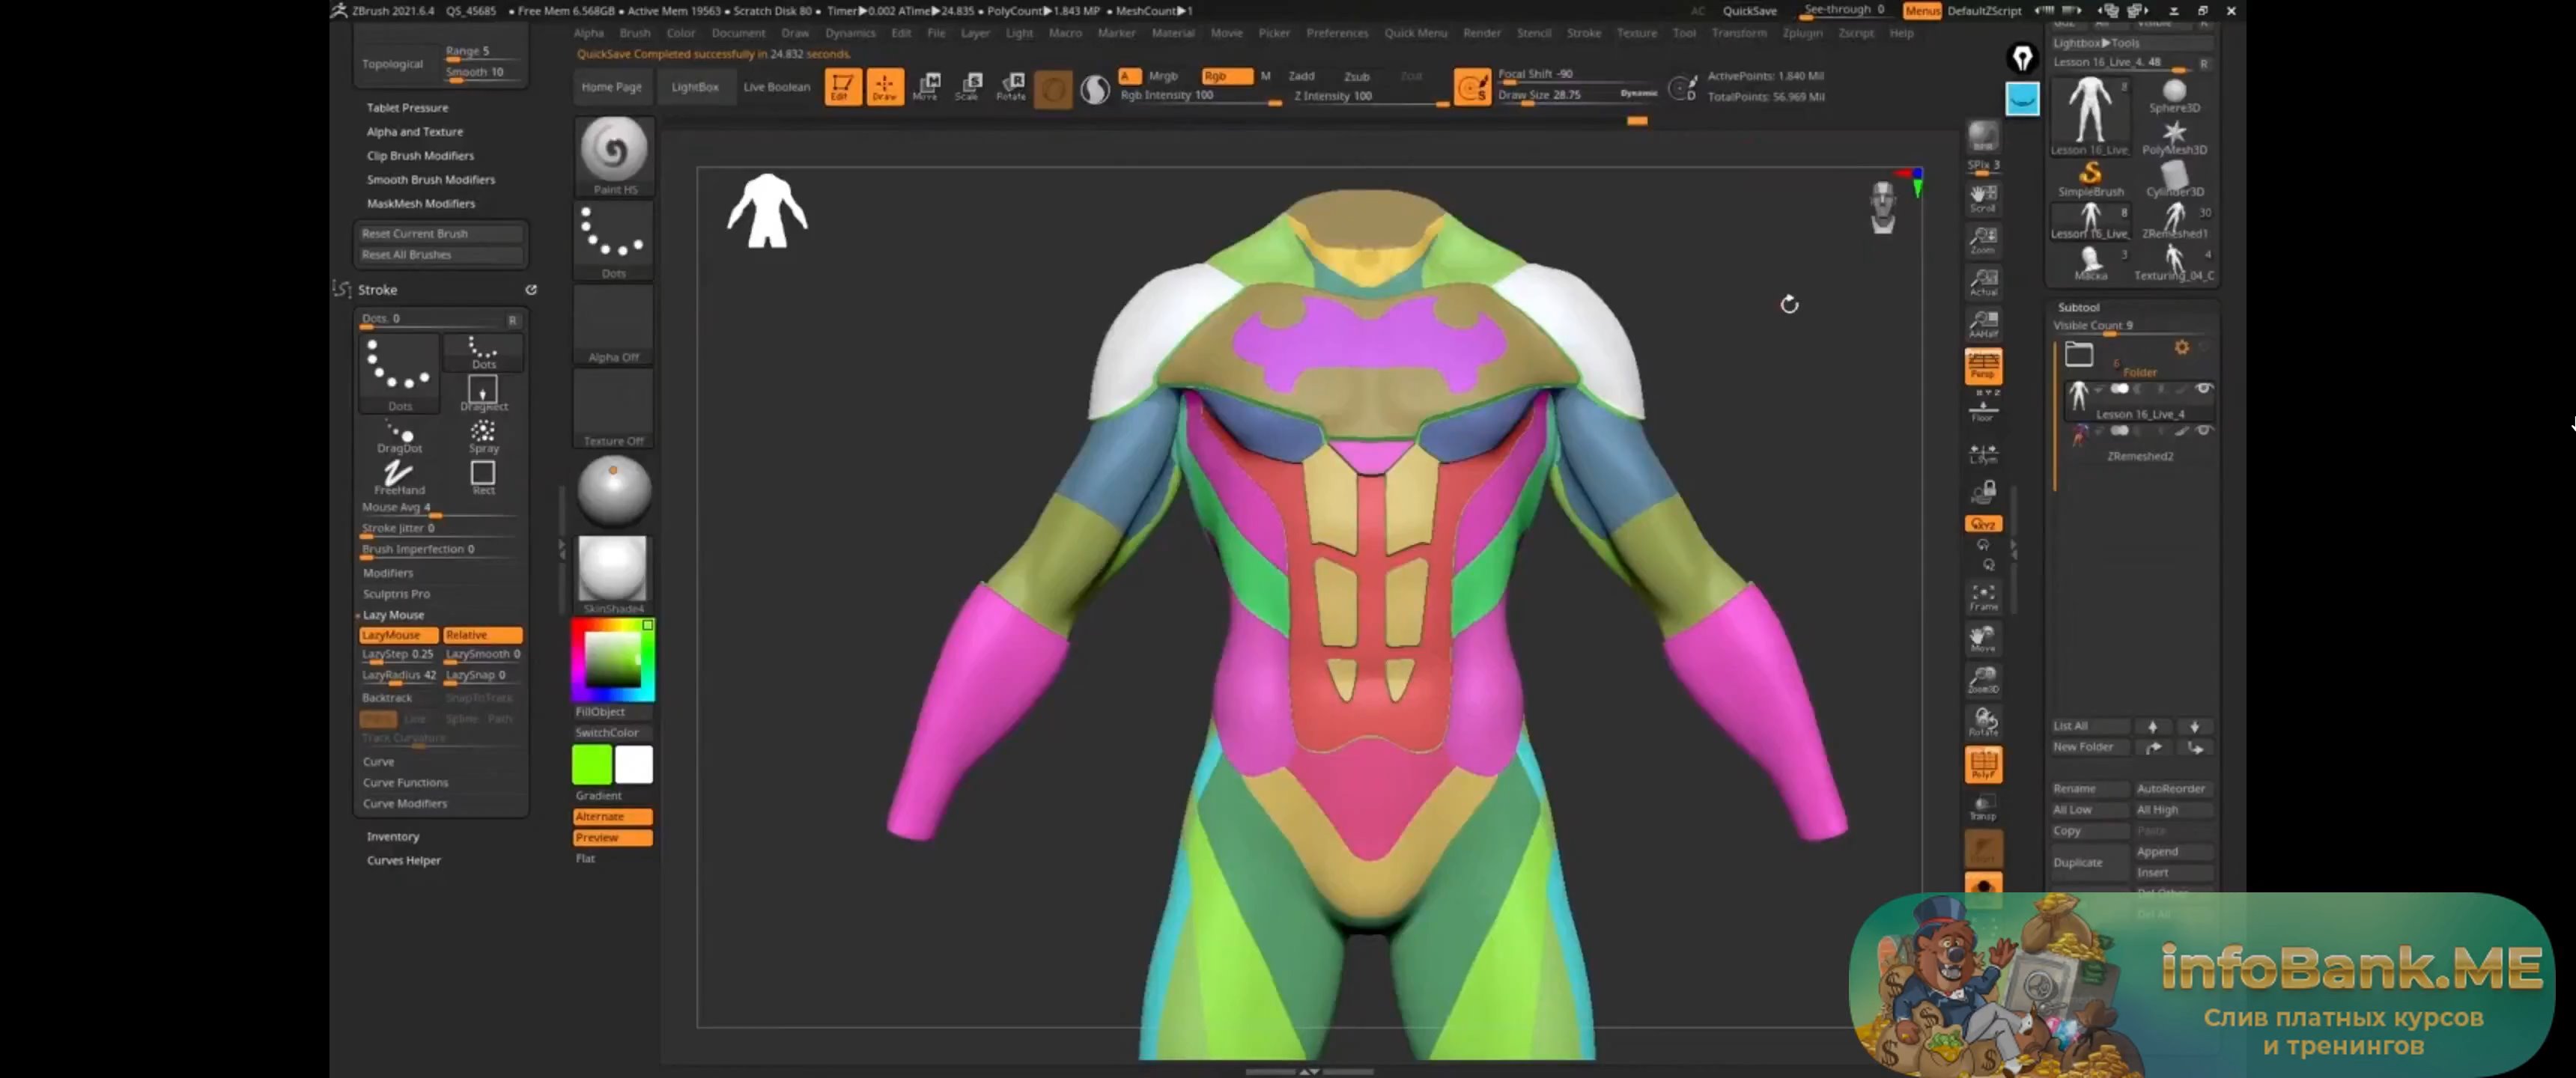Click the Actual size icon

click(x=1983, y=282)
